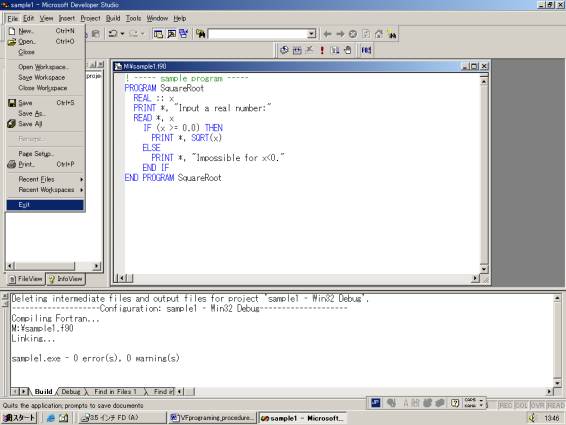The width and height of the screenshot is (566, 425).
Task: Click the Undo toolbar icon
Action: pyautogui.click(x=113, y=34)
